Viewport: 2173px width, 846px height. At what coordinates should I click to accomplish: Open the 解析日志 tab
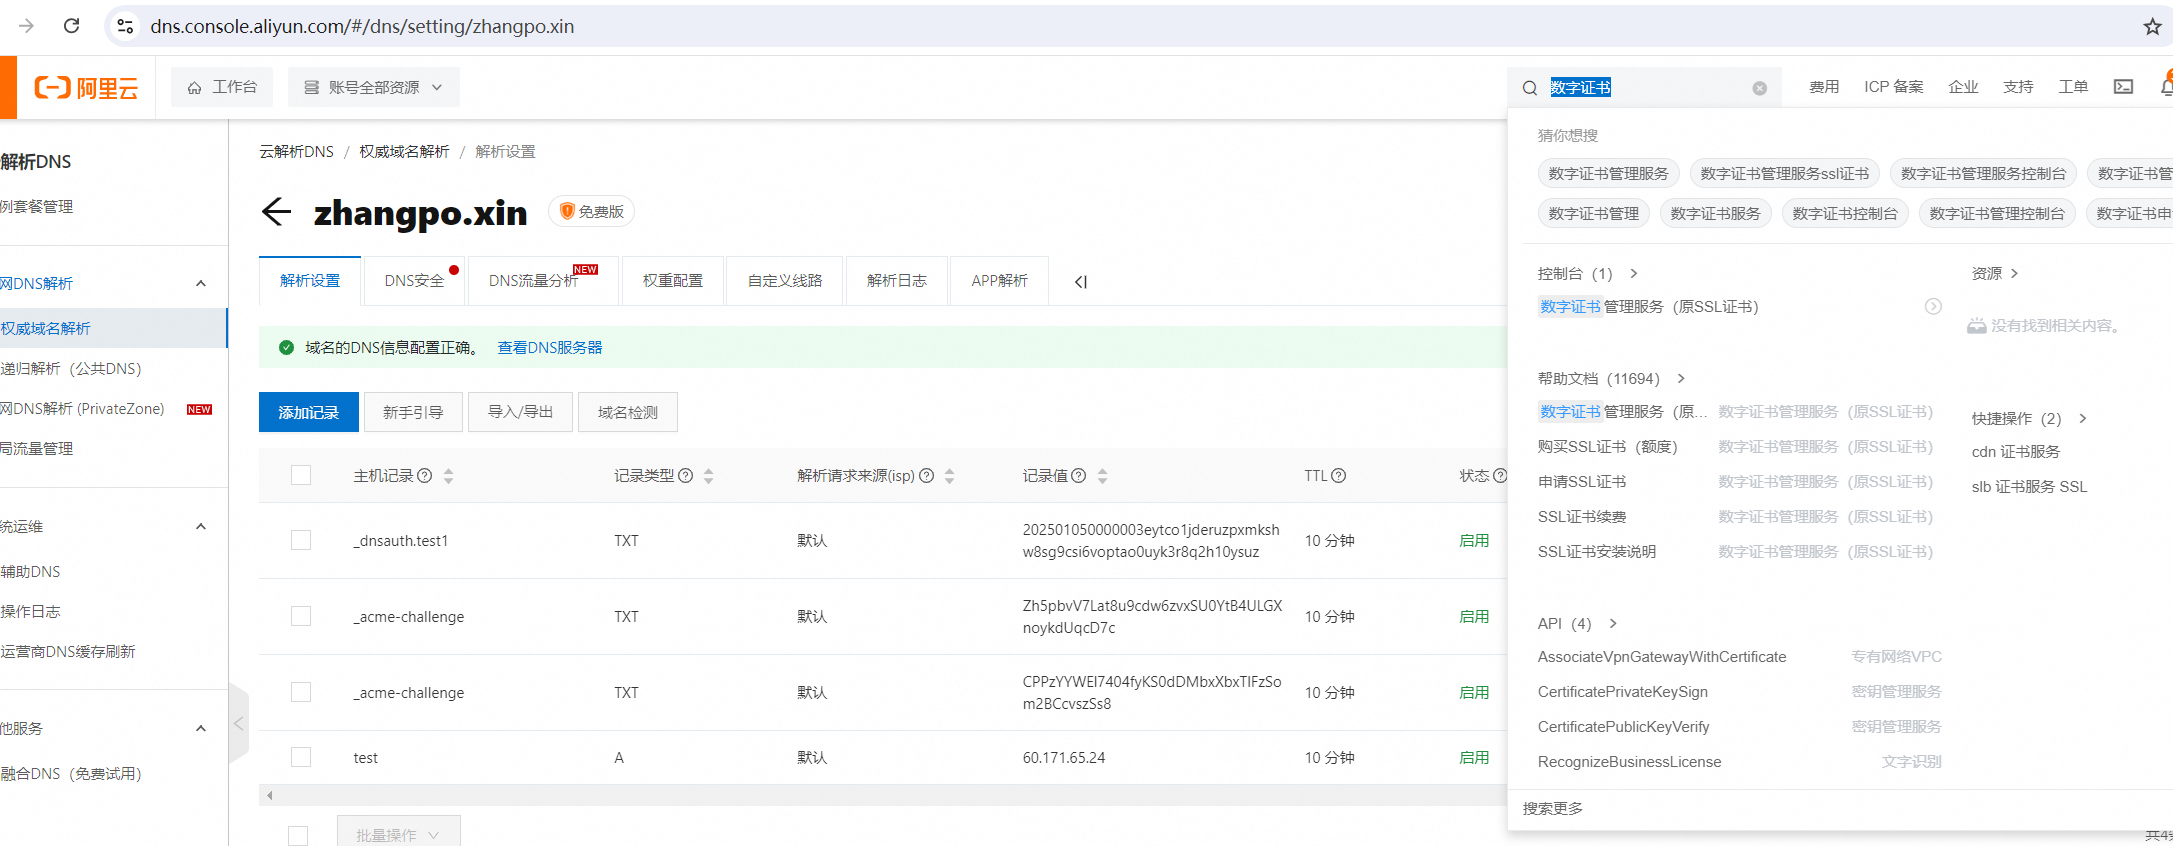[x=897, y=281]
